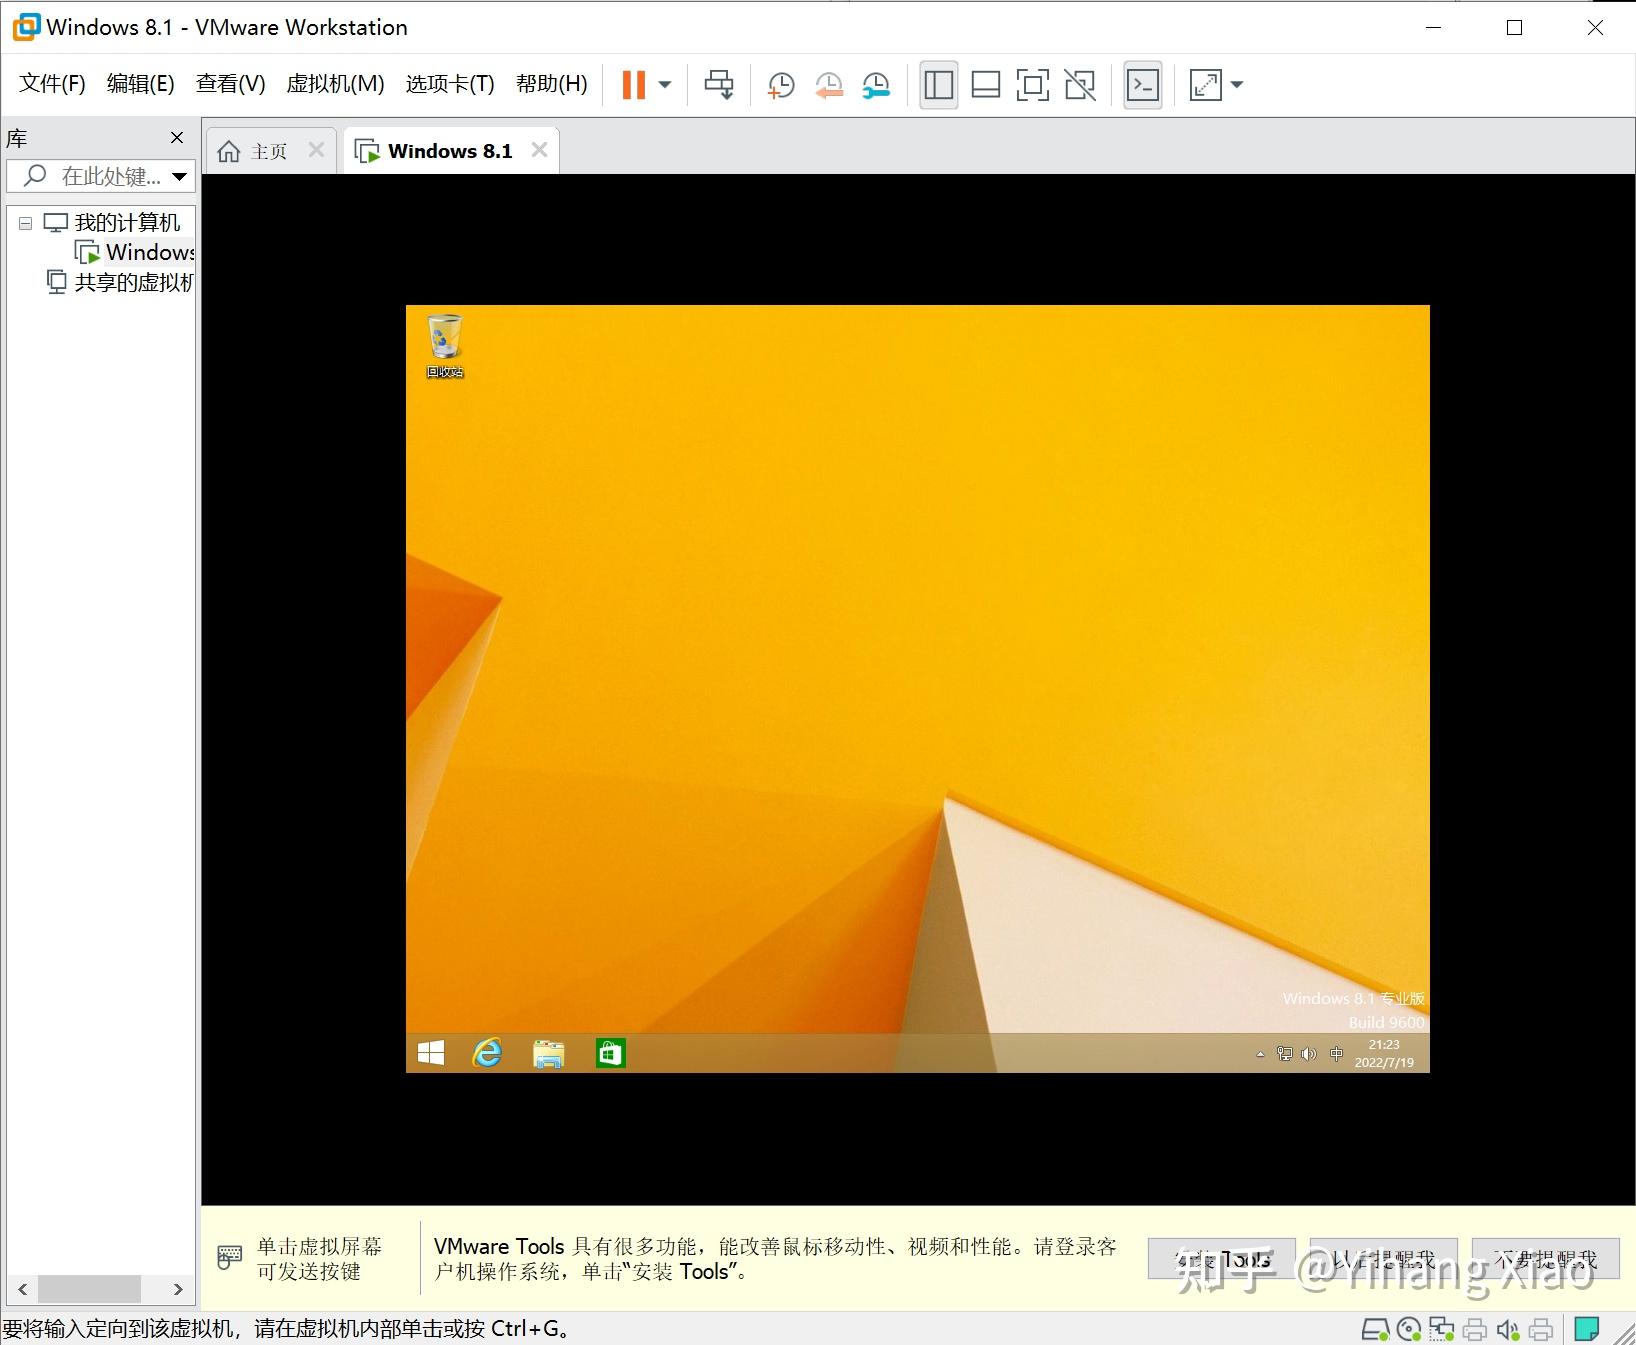1636x1345 pixels.
Task: Click the library scrollbar left arrow
Action: point(22,1289)
